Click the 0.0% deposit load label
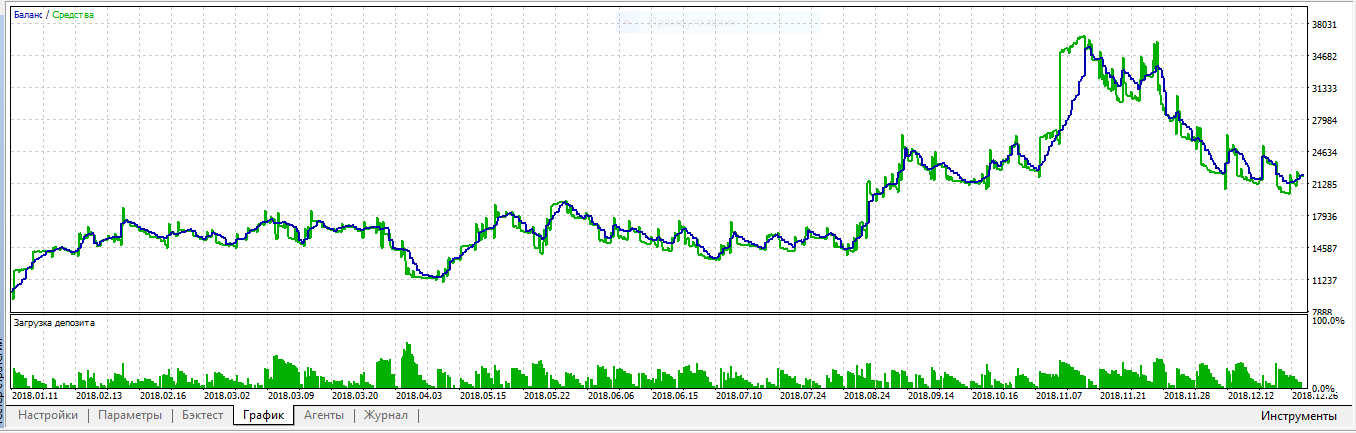 coord(1325,388)
